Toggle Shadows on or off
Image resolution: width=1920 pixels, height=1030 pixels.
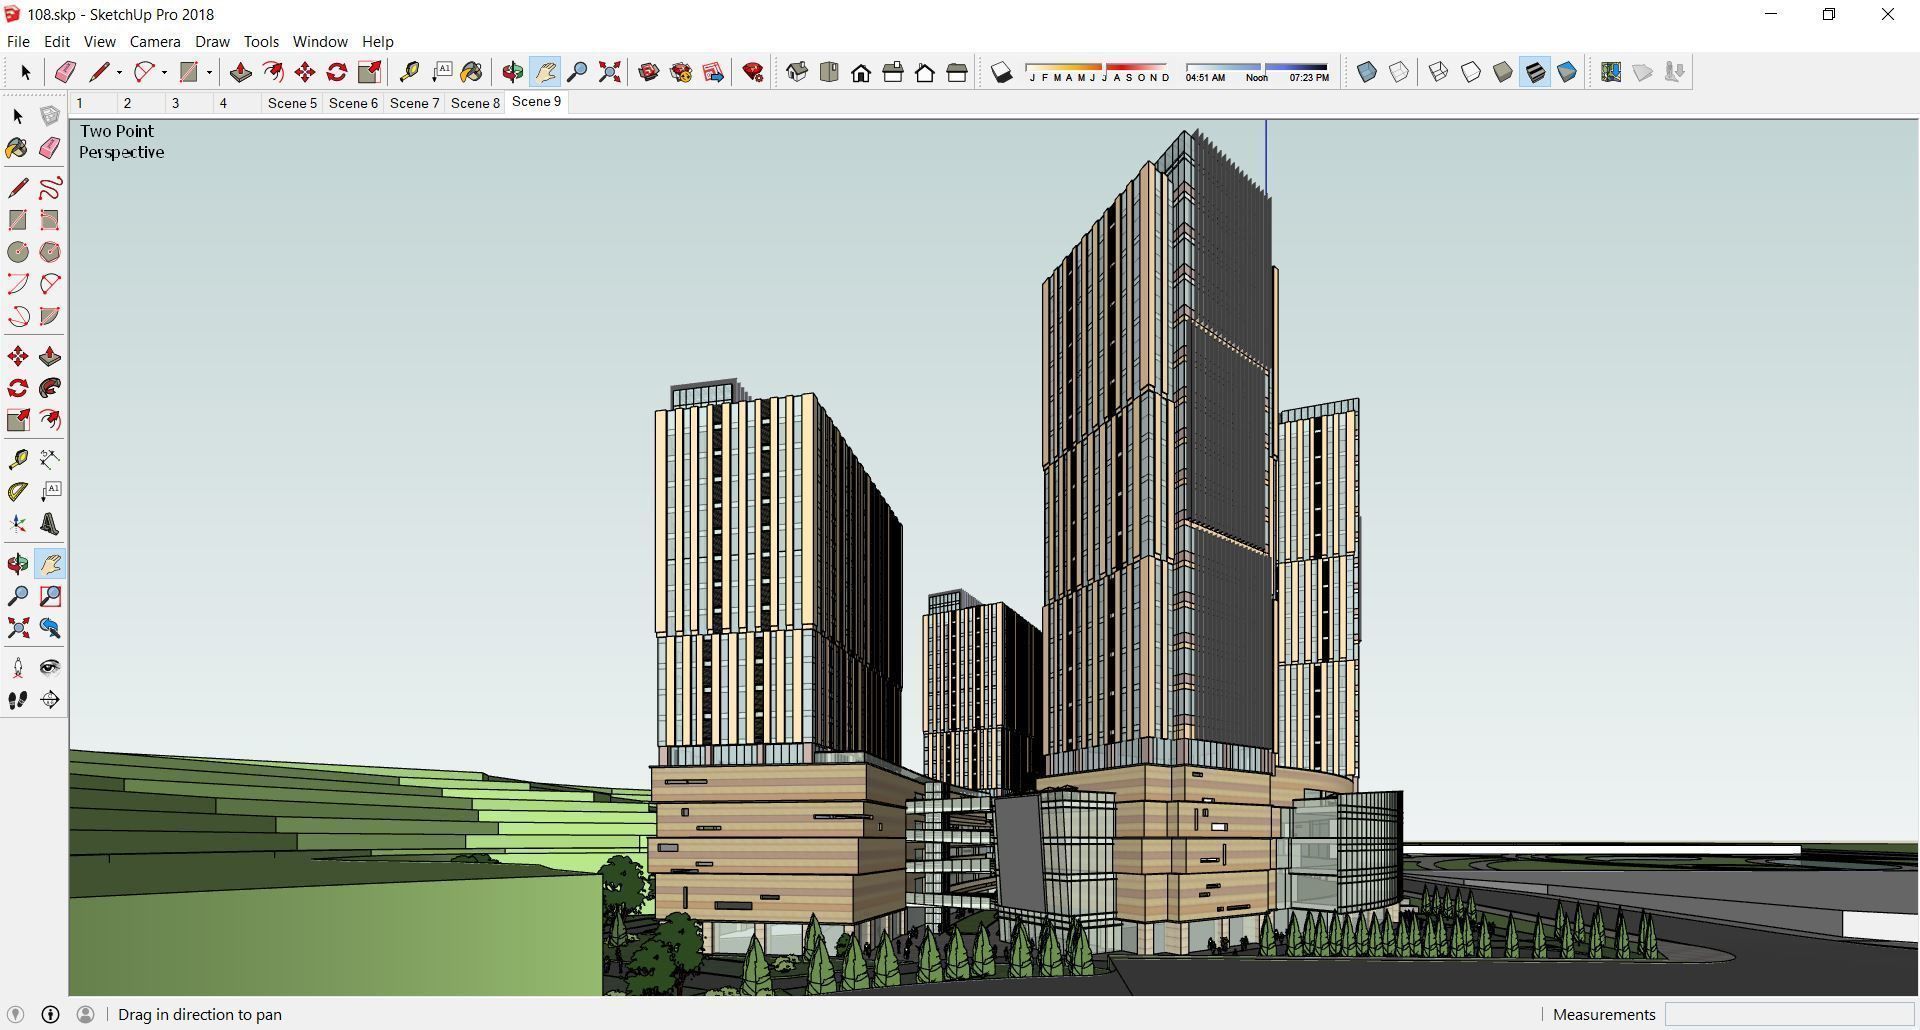pyautogui.click(x=1001, y=72)
